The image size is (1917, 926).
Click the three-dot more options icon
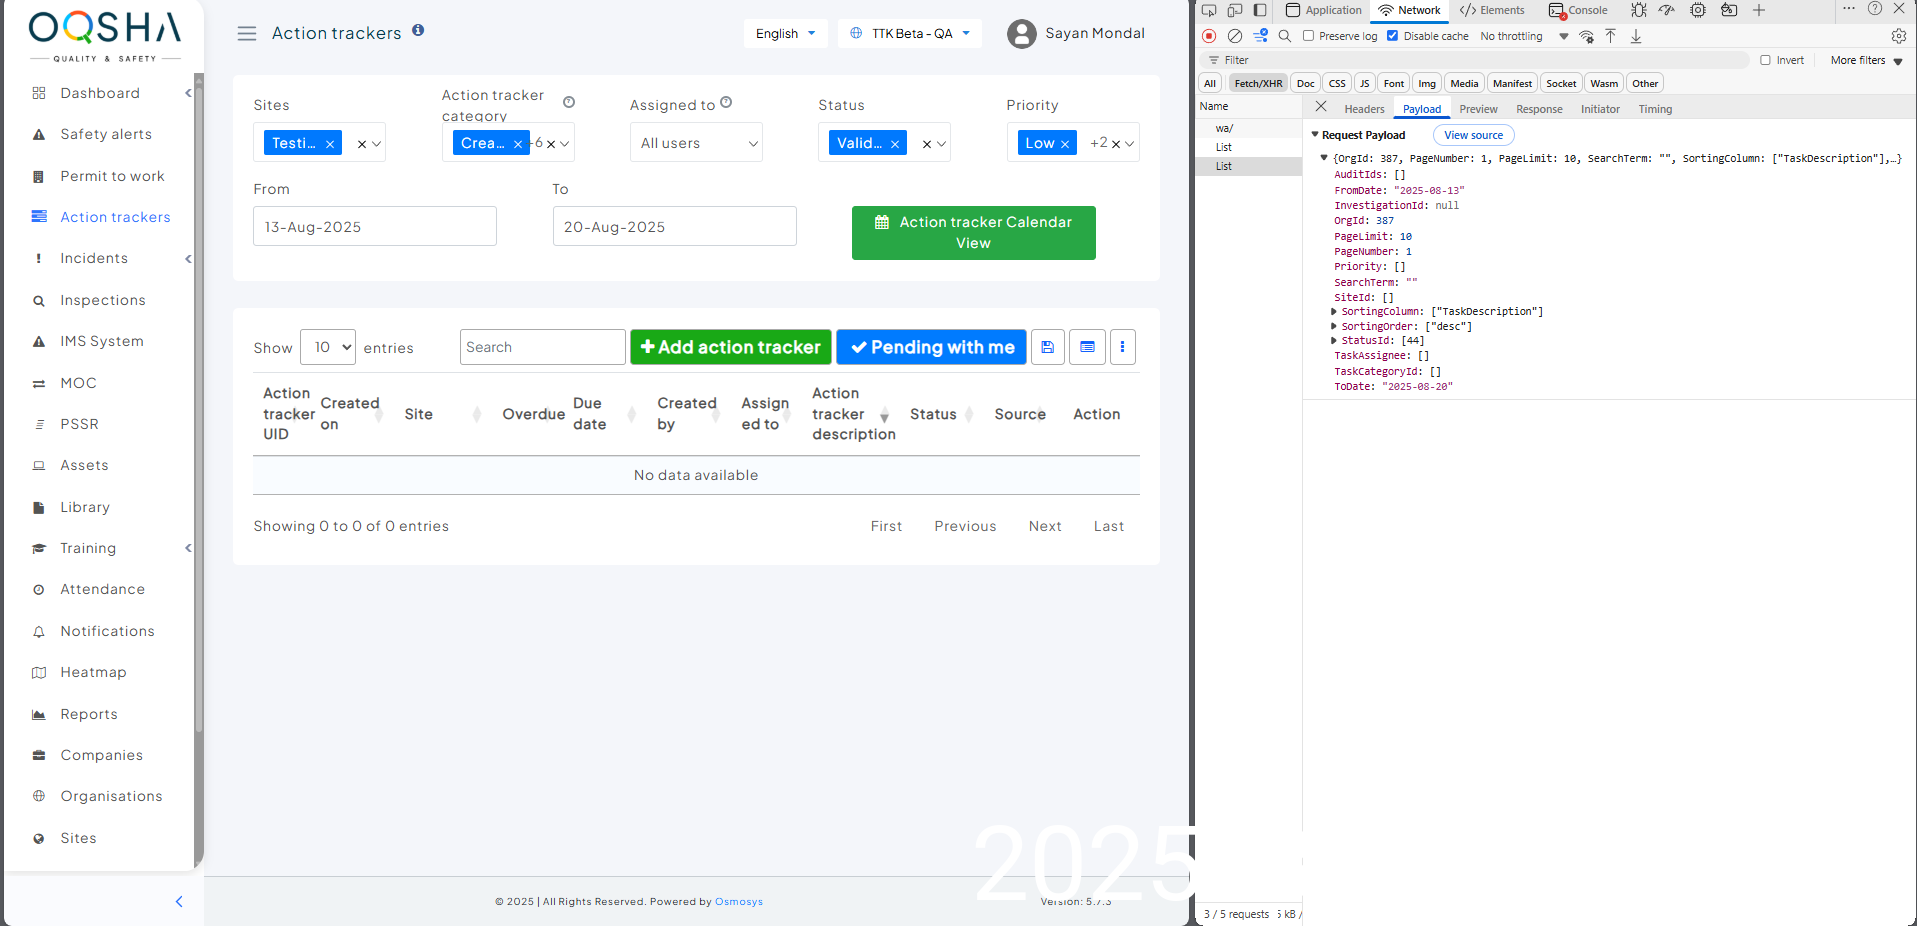coord(1122,347)
